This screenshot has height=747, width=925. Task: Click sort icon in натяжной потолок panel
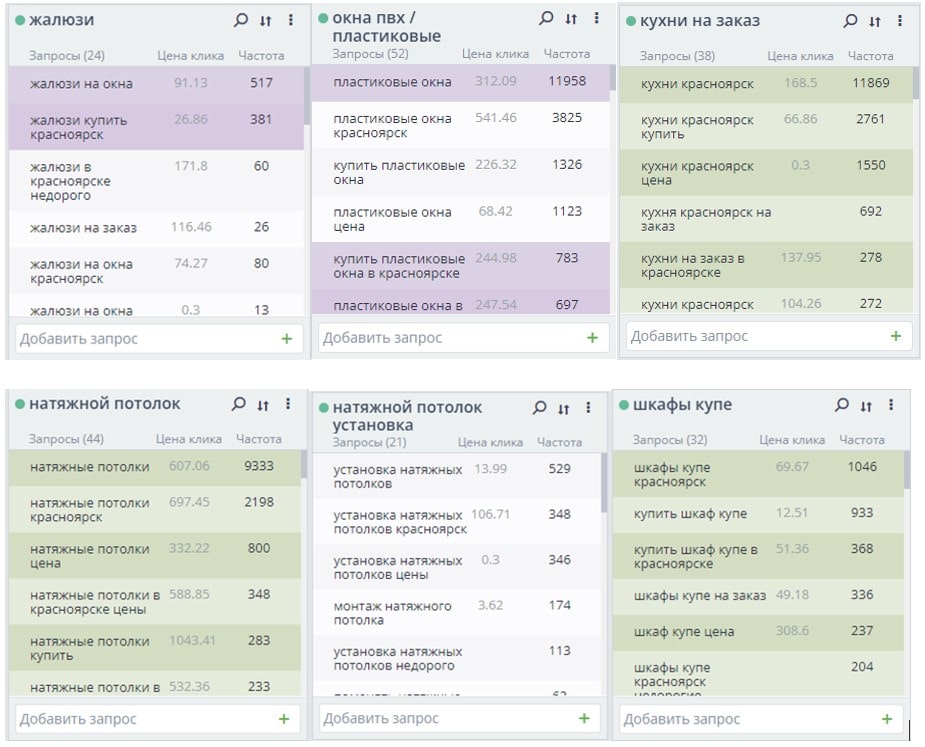[263, 405]
